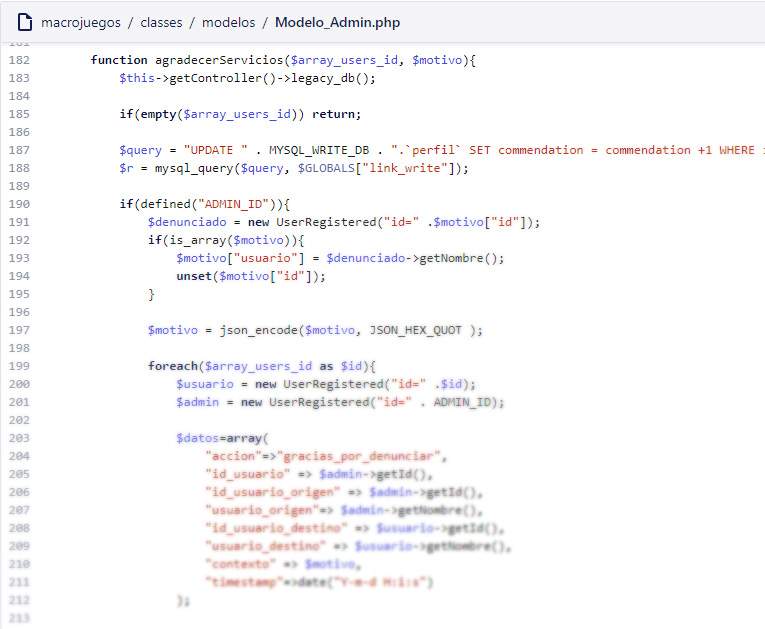Viewport: 765px width, 629px height.
Task: Click the $denunciado variable on line 191
Action: pyautogui.click(x=187, y=222)
